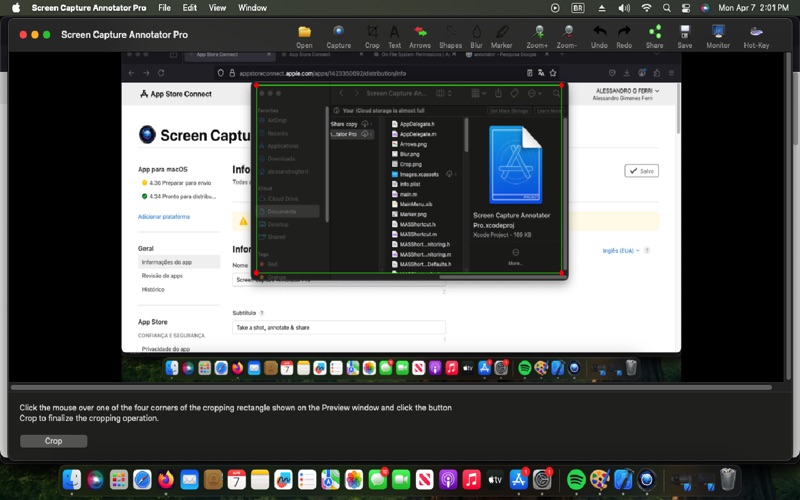Switch input source via the BR indicator
Viewport: 800px width, 500px height.
point(578,8)
